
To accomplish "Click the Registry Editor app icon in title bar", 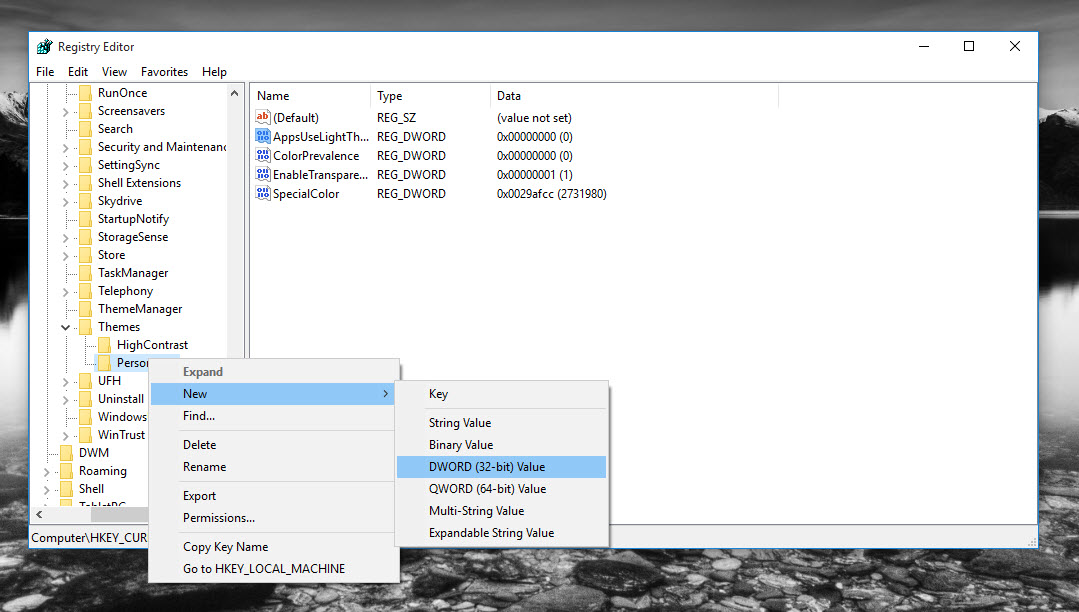I will (44, 47).
